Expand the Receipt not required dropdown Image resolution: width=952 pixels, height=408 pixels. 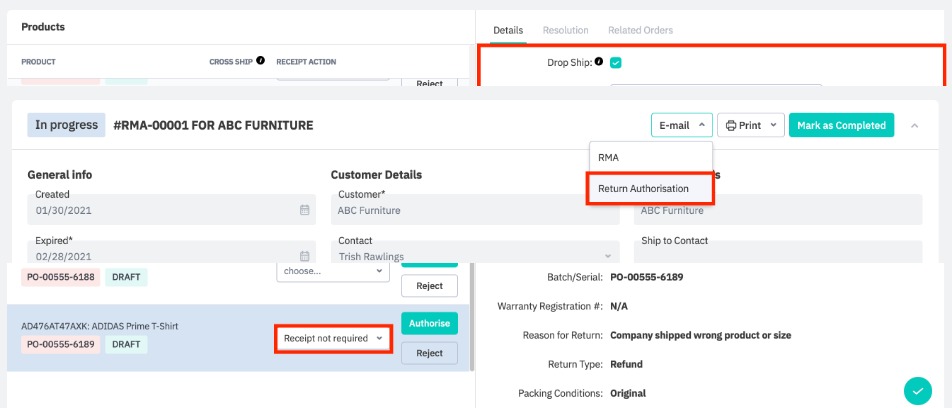pyautogui.click(x=334, y=338)
